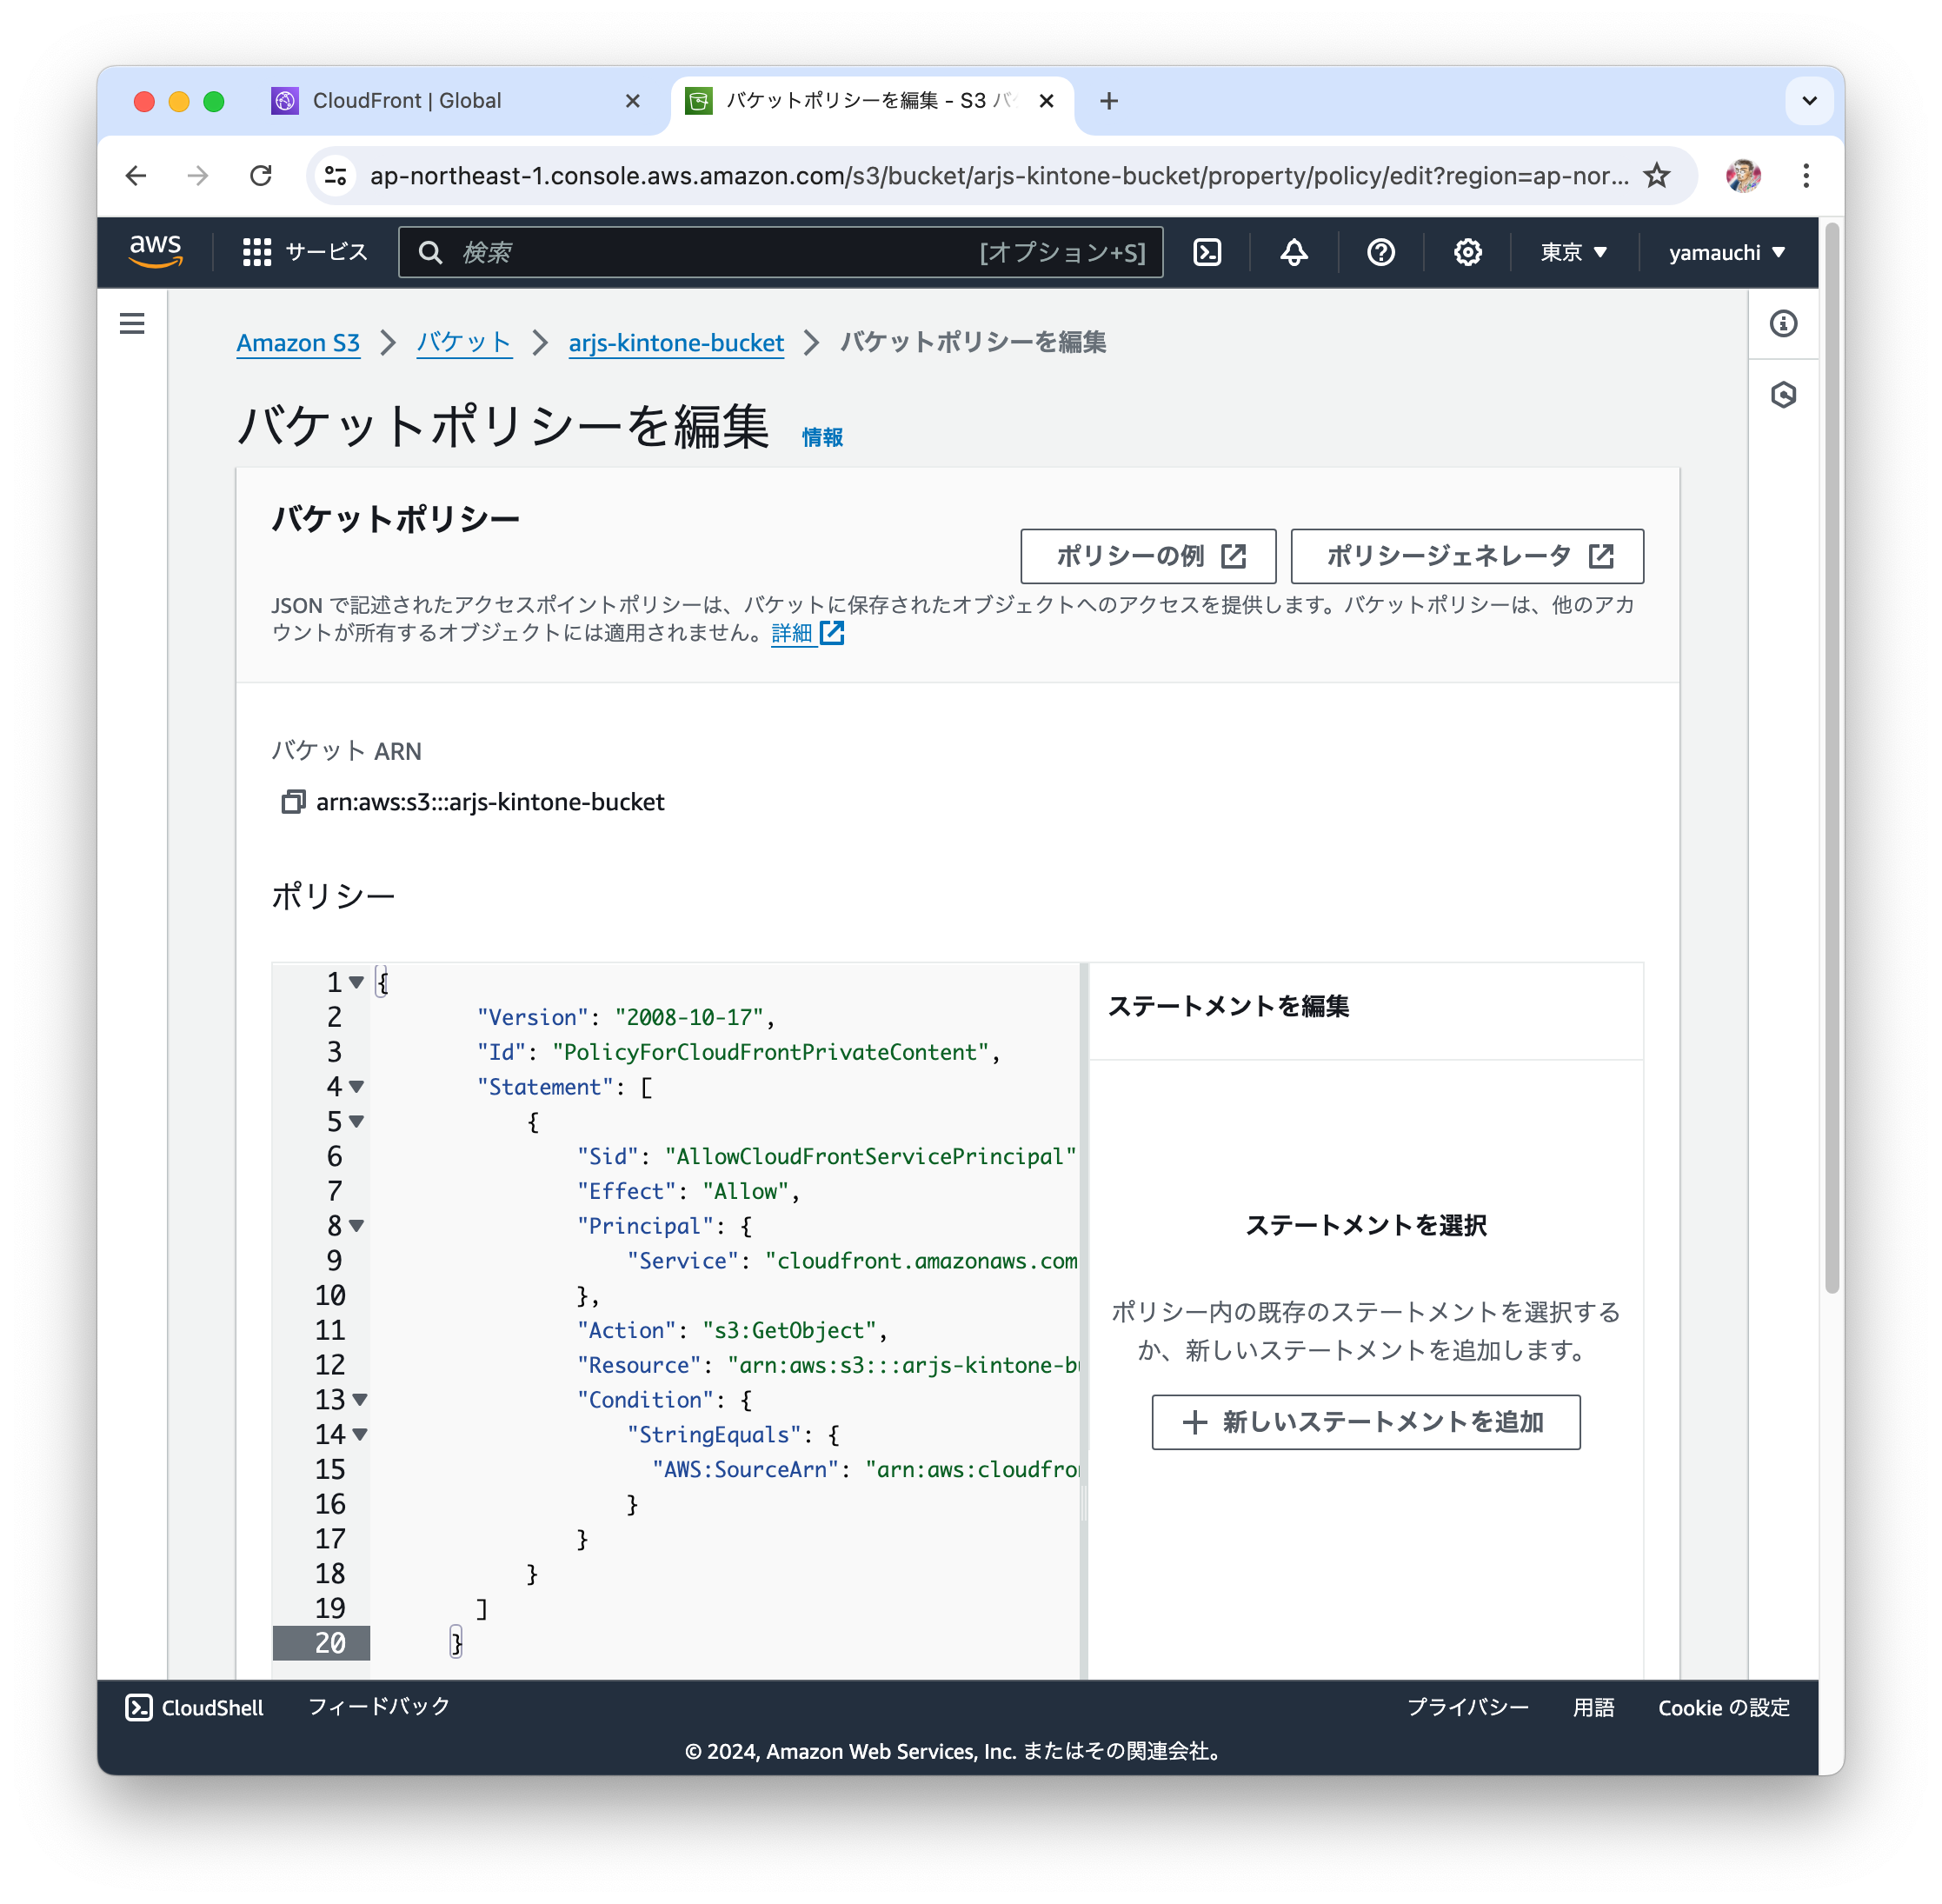The width and height of the screenshot is (1942, 1904).
Task: Open the CloudShell link in the footer
Action: 194,1707
